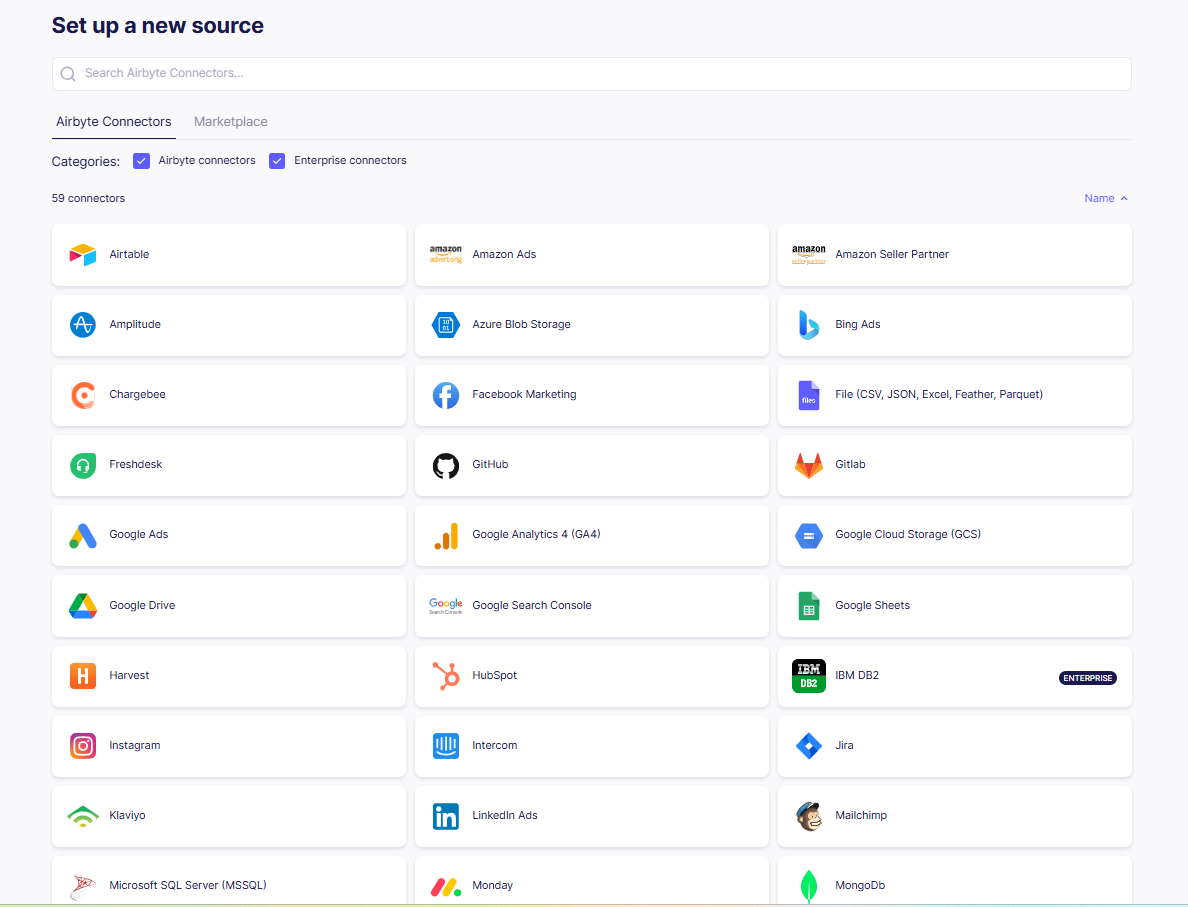Toggle the Airbyte connectors checkbox off

pyautogui.click(x=141, y=160)
